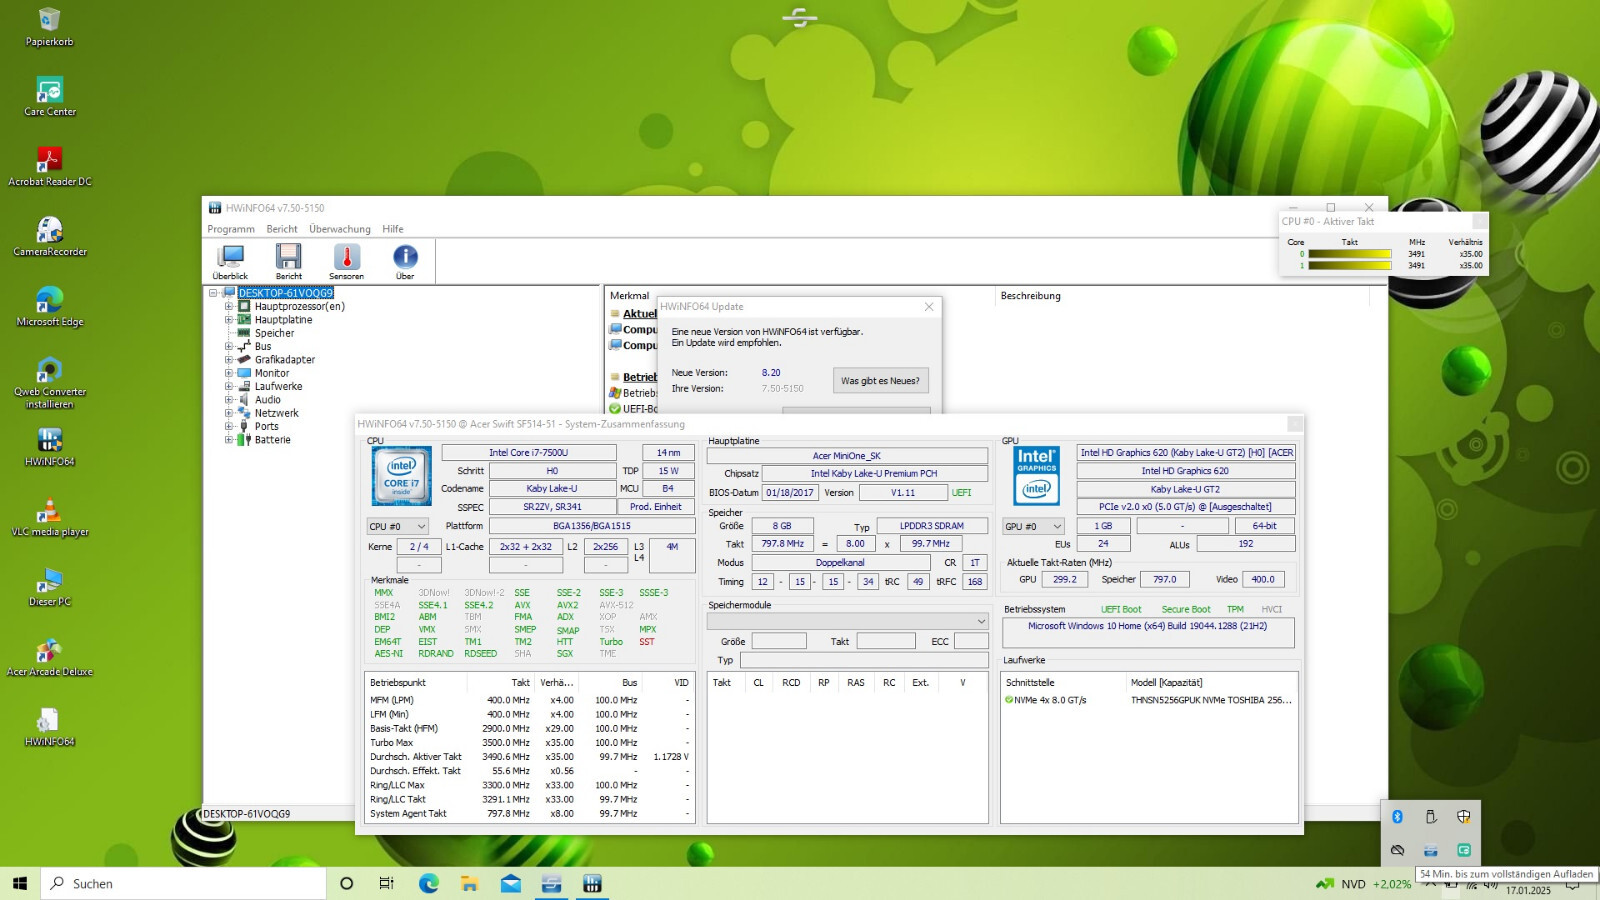Open Task View icon on taskbar

pyautogui.click(x=387, y=883)
